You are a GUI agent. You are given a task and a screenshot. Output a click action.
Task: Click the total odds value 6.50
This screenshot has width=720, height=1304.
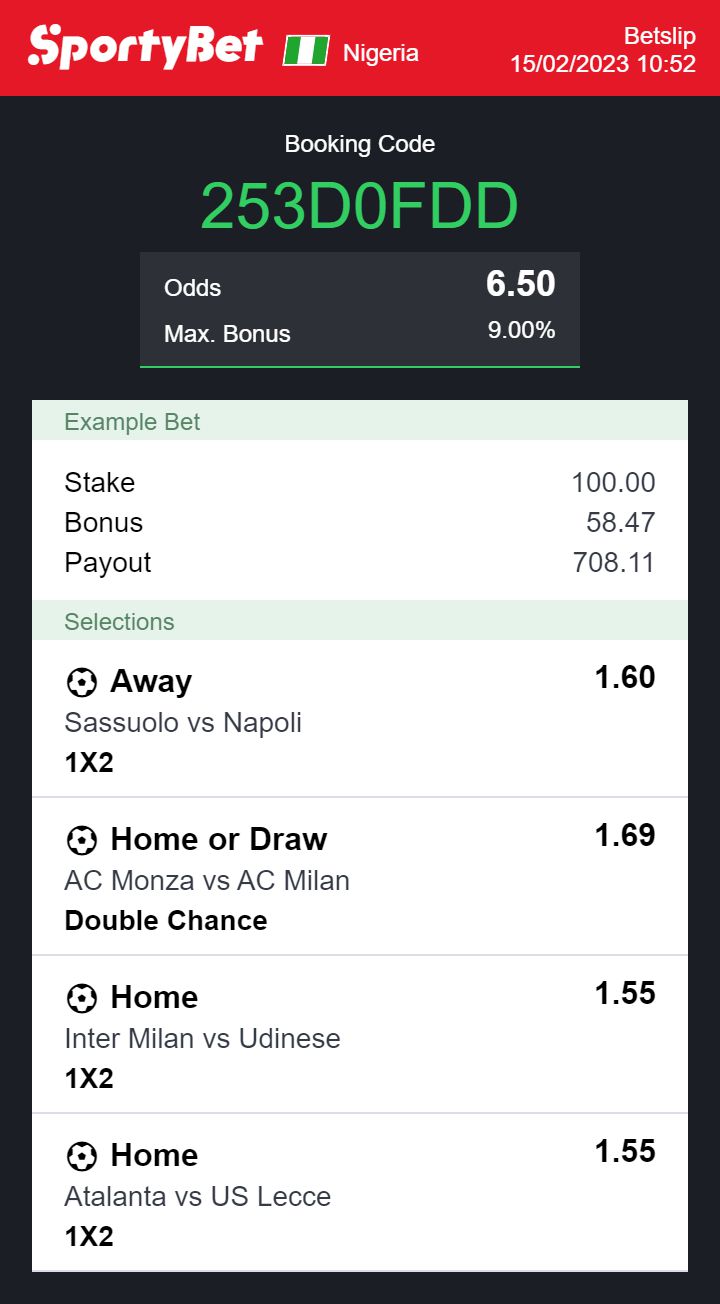[520, 285]
